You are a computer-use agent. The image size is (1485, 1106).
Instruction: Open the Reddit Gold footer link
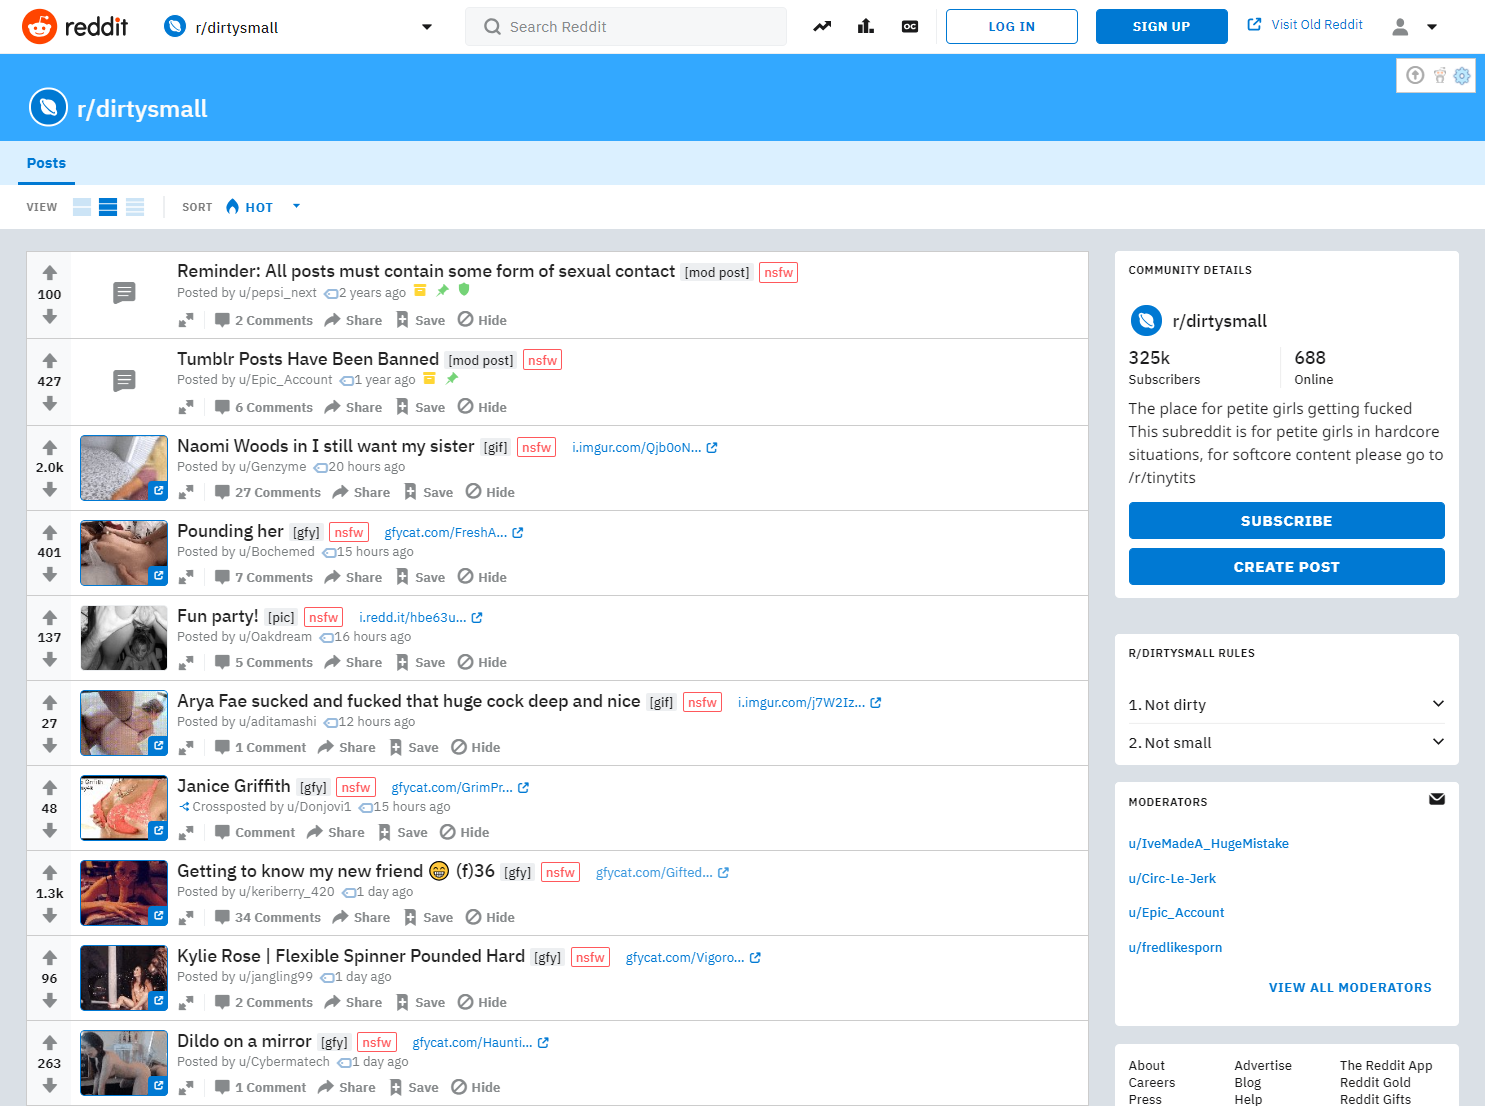pos(1375,1083)
